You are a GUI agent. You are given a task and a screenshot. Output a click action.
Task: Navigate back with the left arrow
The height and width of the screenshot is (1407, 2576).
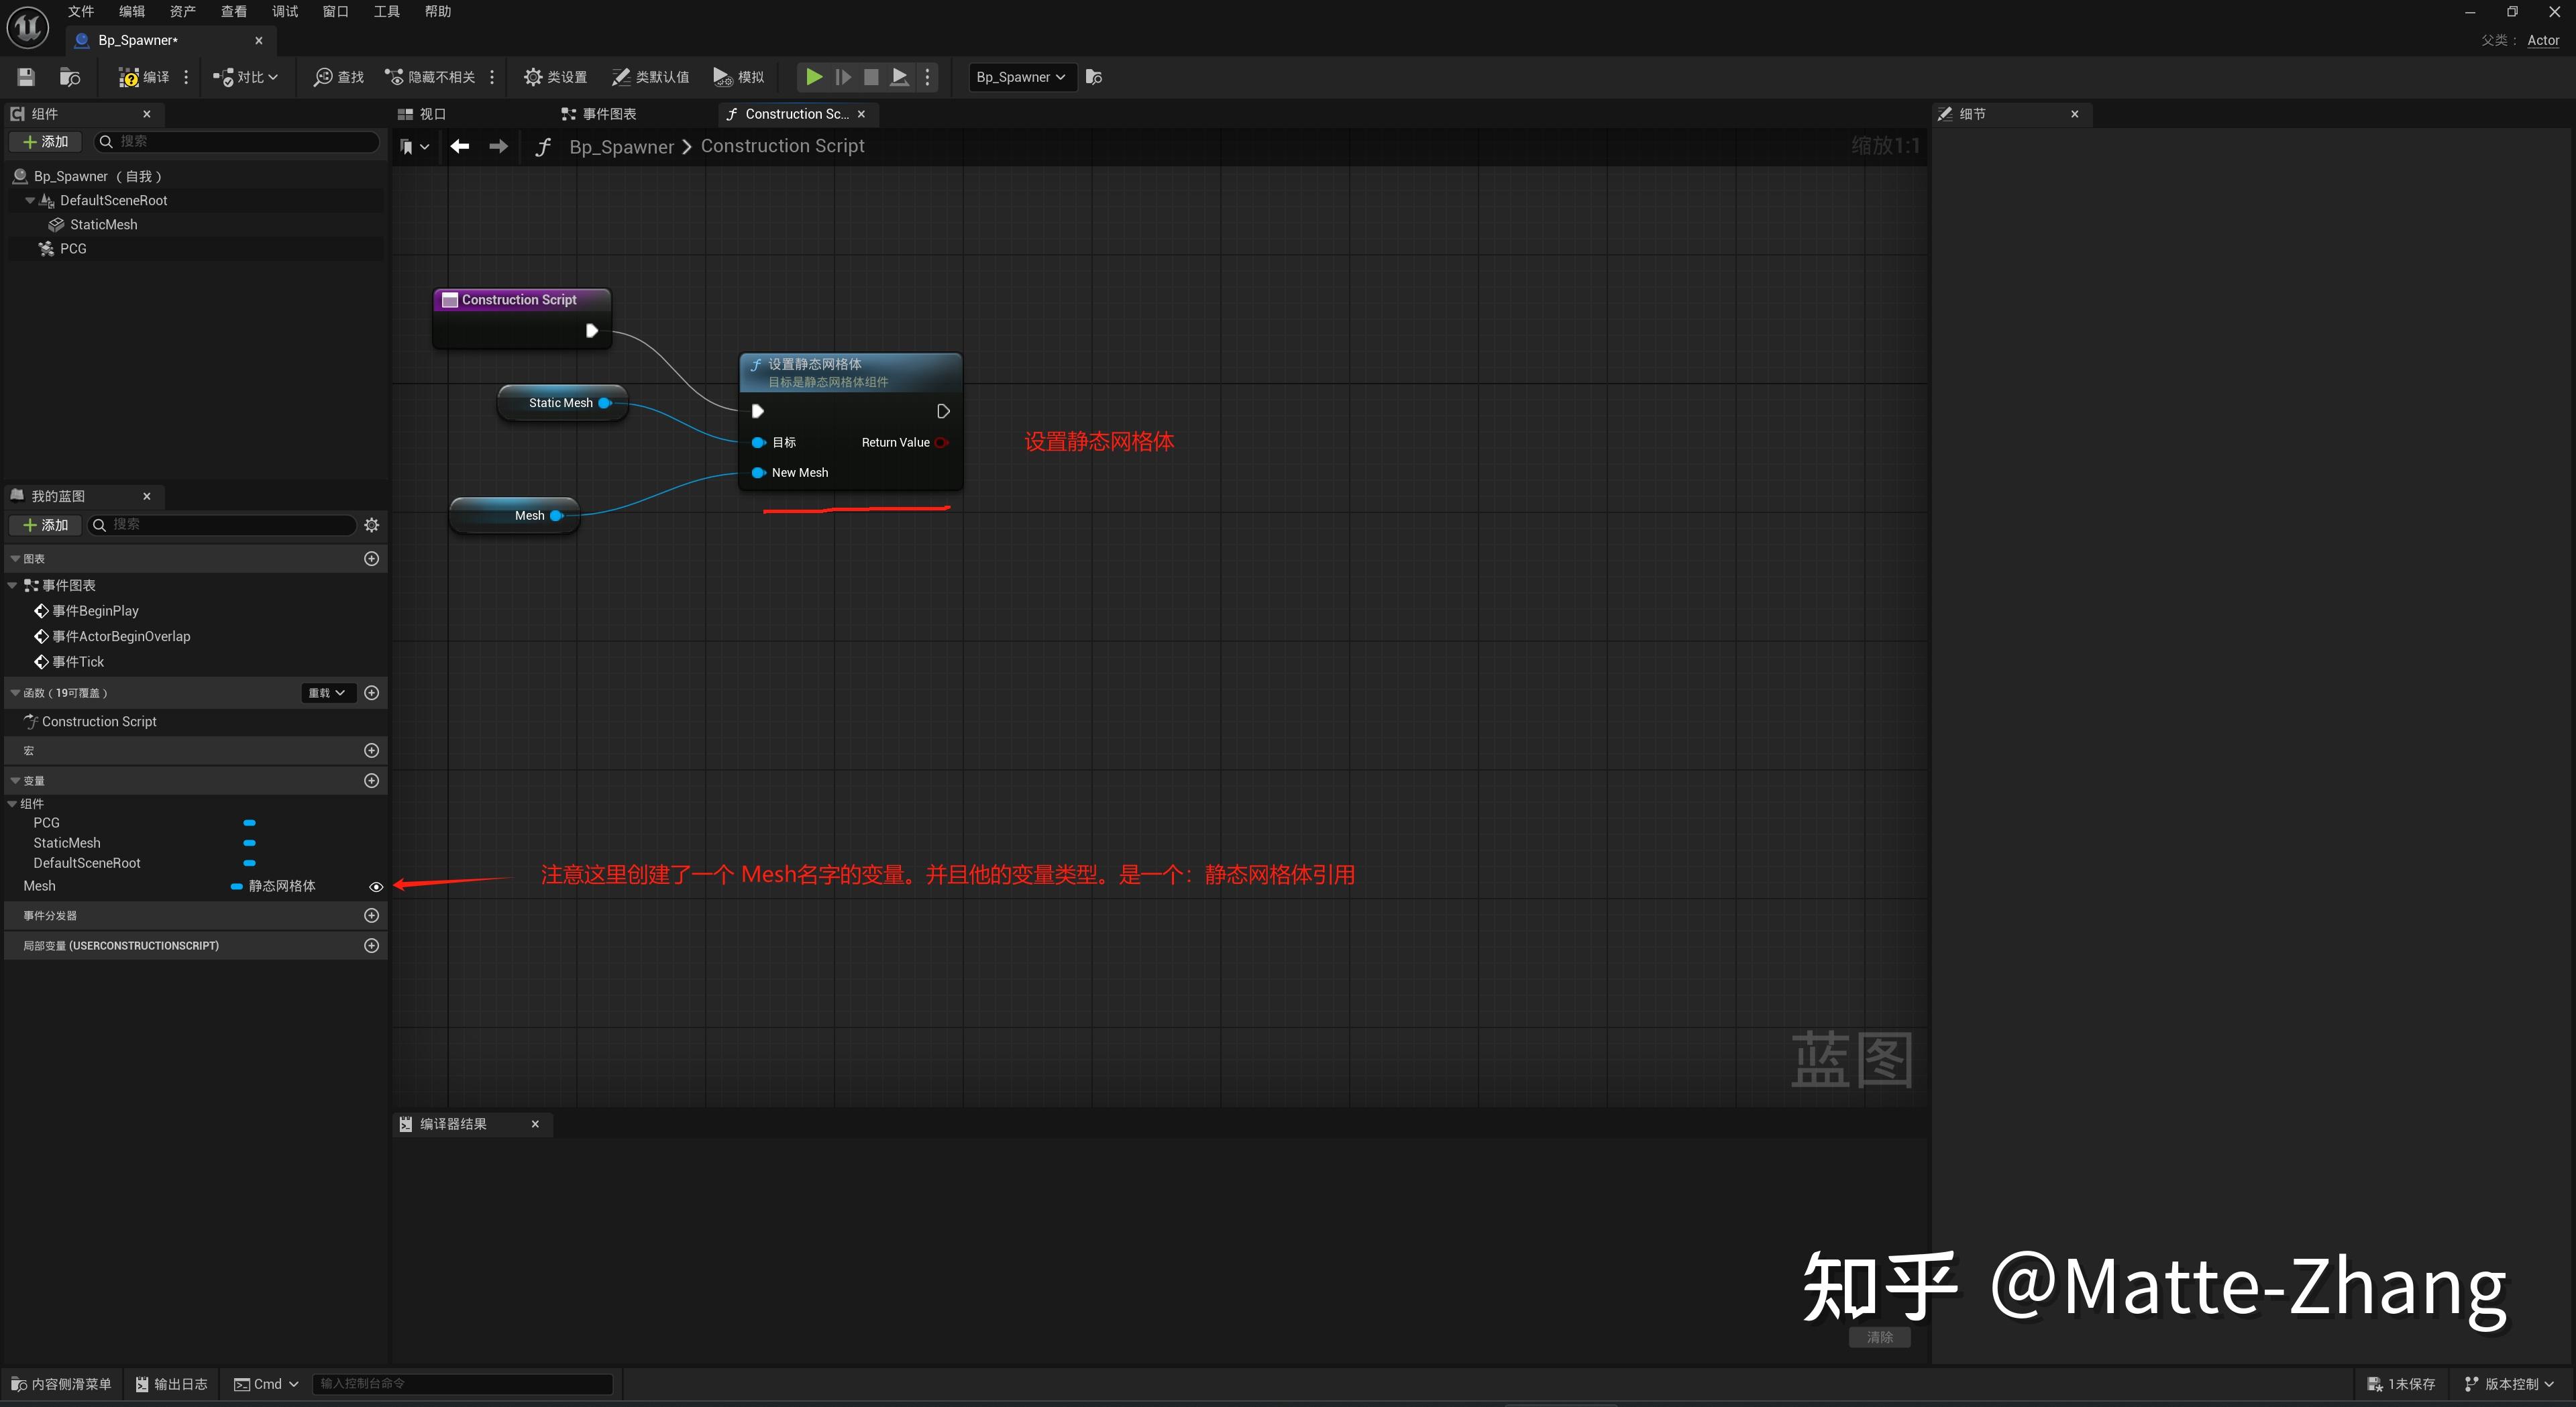[x=460, y=147]
